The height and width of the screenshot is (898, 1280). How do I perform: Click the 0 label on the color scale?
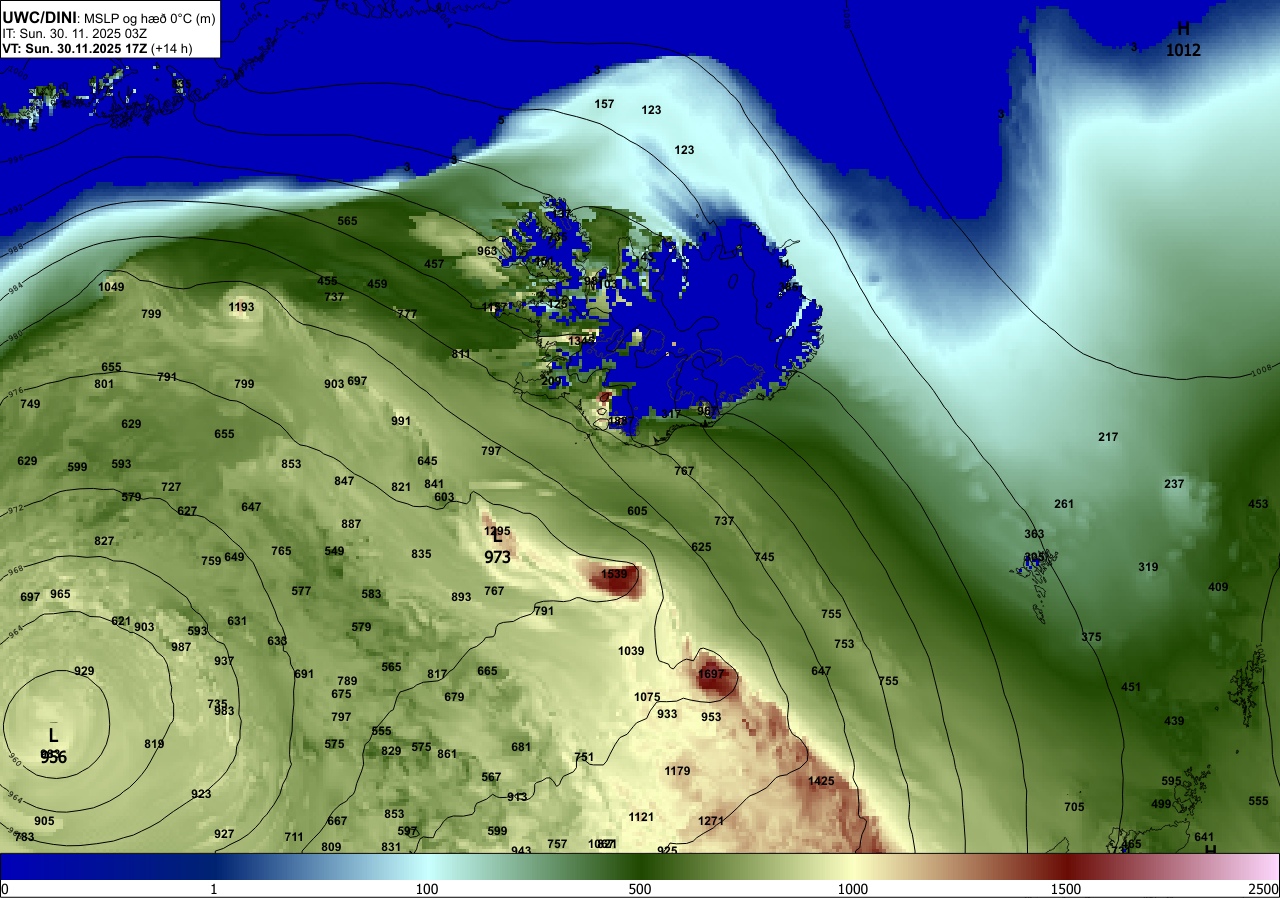[x=5, y=889]
